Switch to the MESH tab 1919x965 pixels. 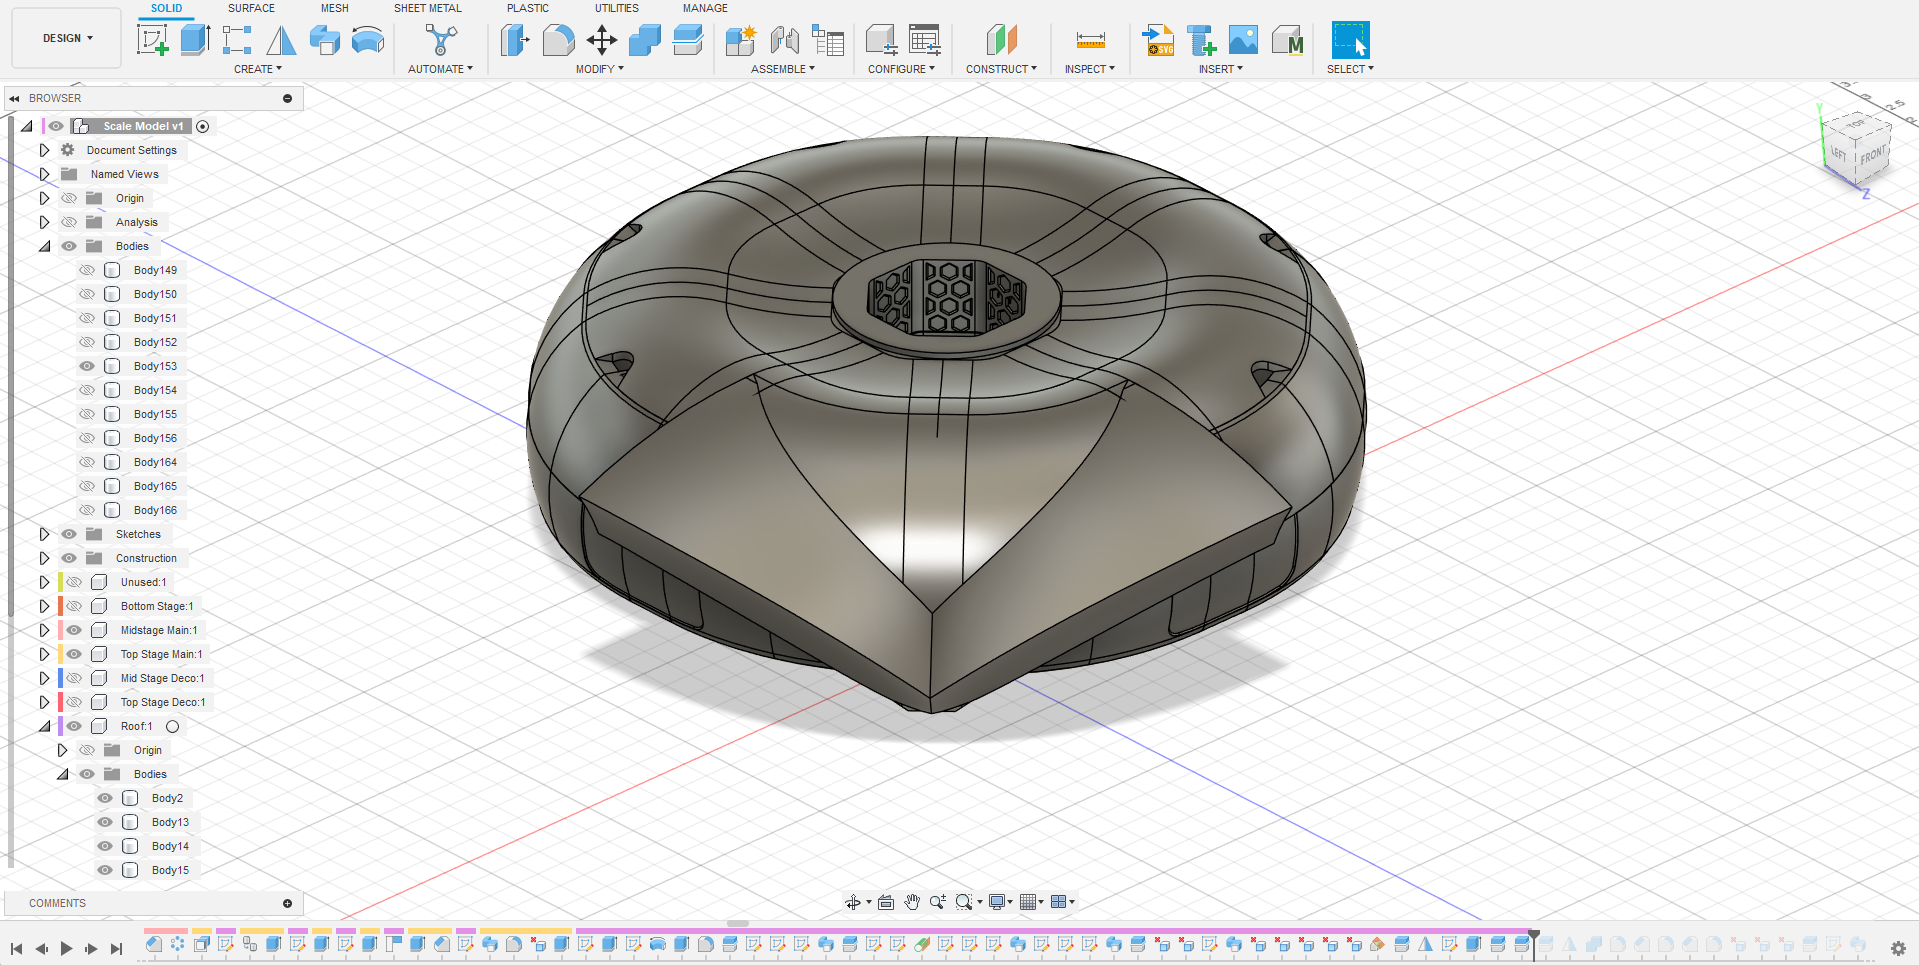(335, 8)
